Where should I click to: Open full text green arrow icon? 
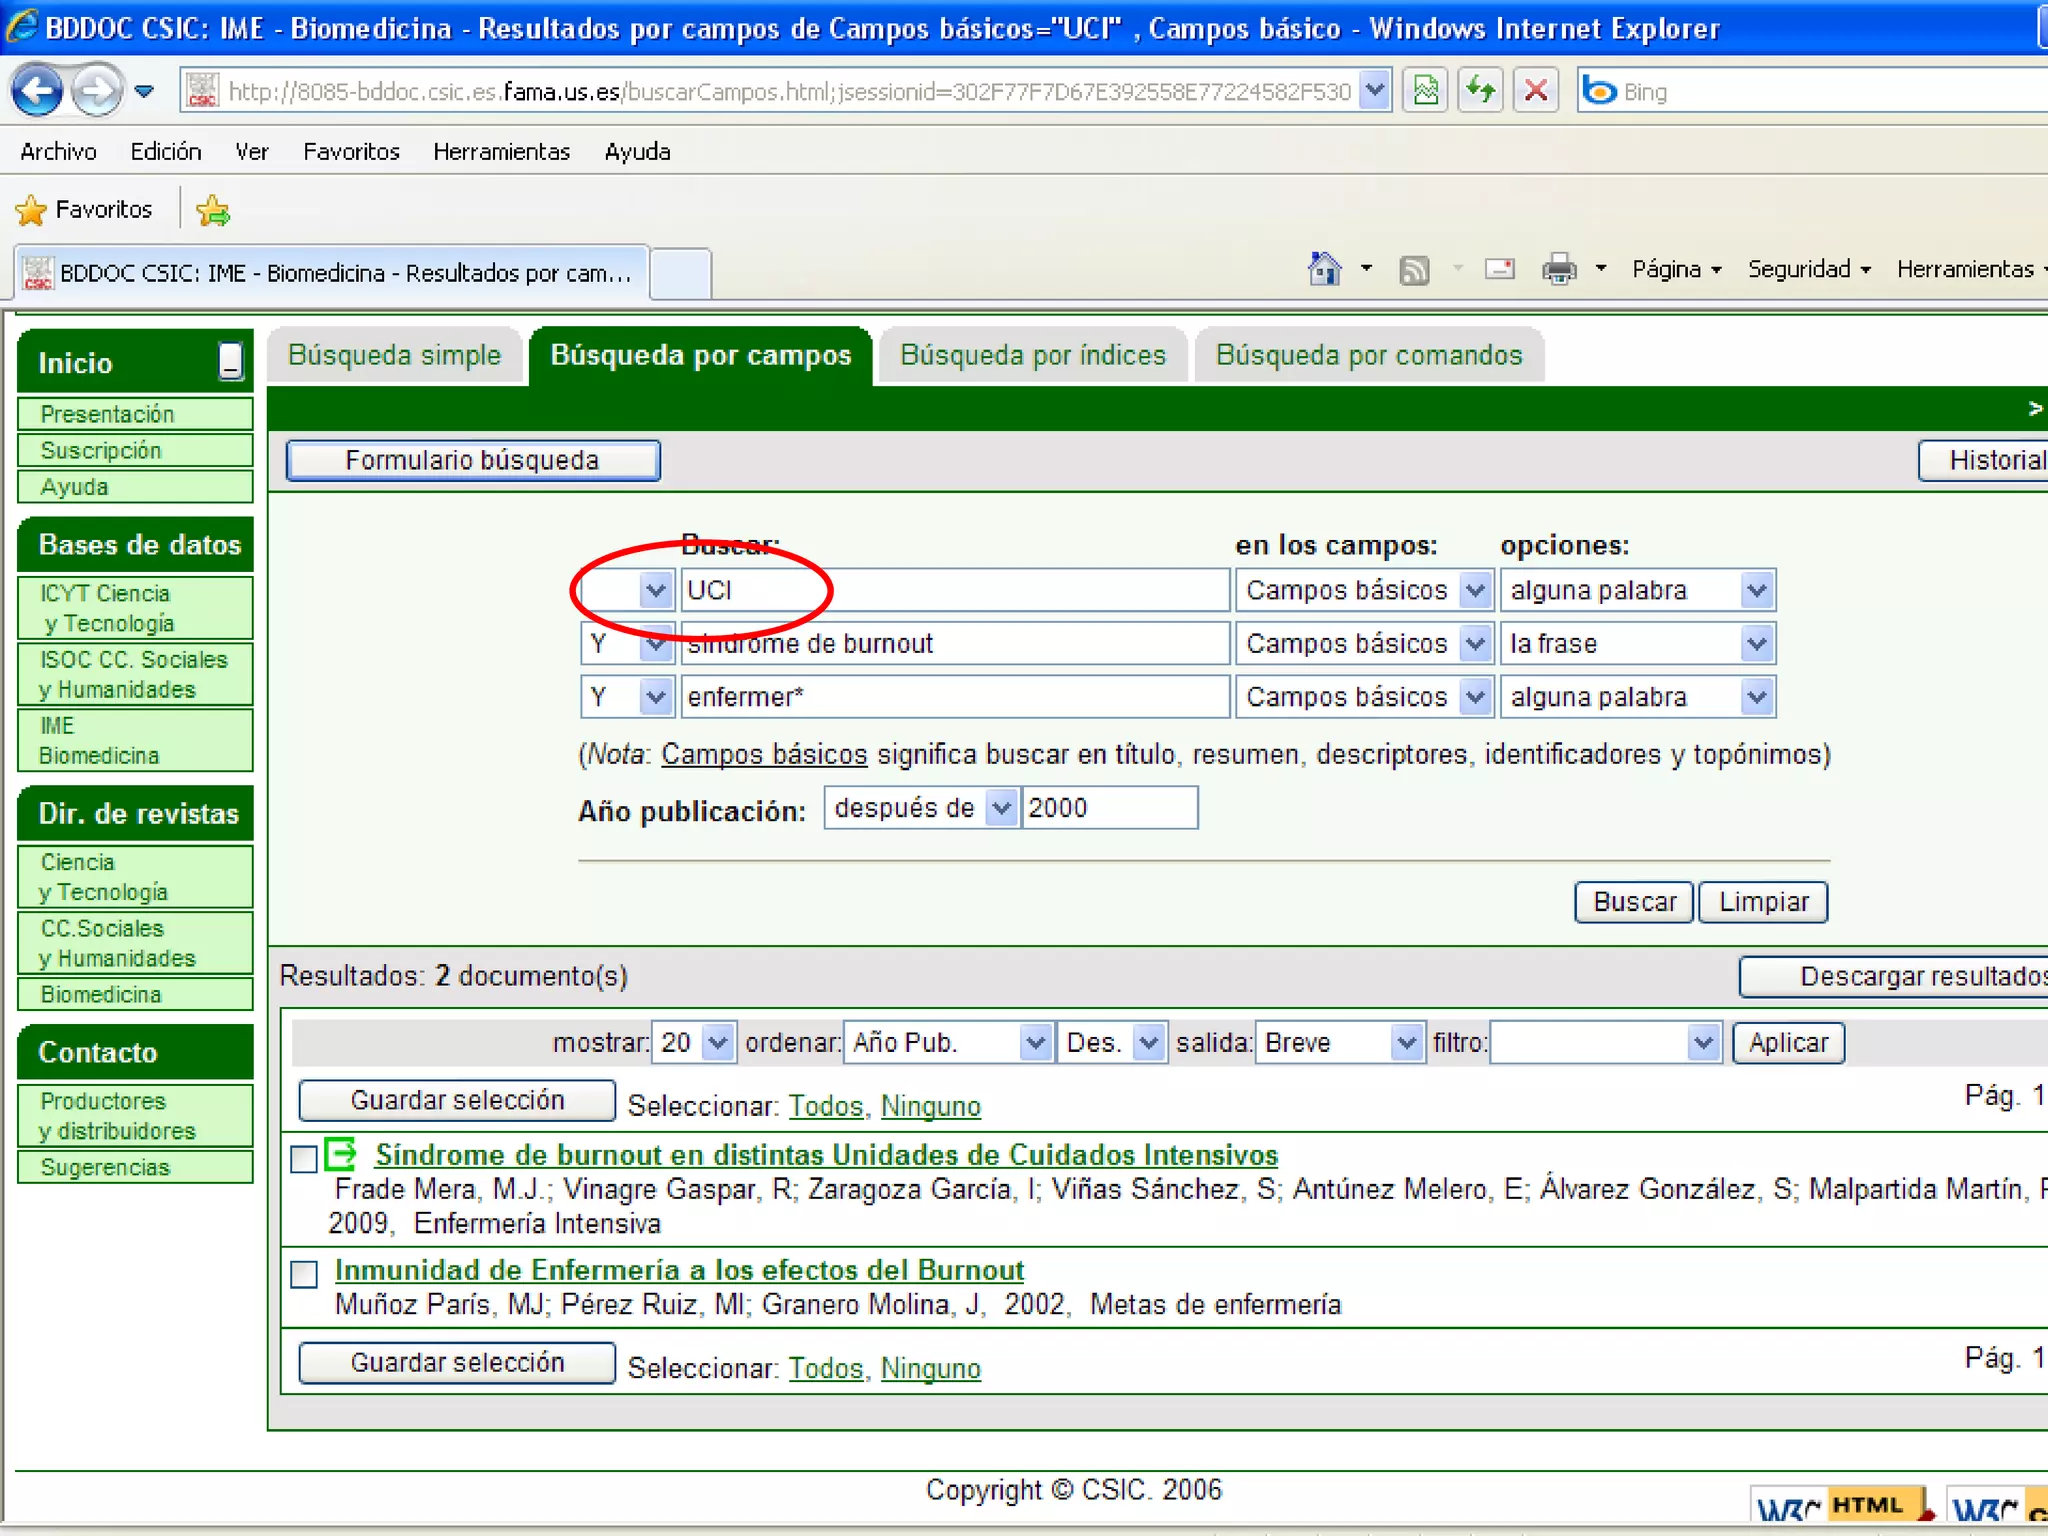coord(341,1154)
